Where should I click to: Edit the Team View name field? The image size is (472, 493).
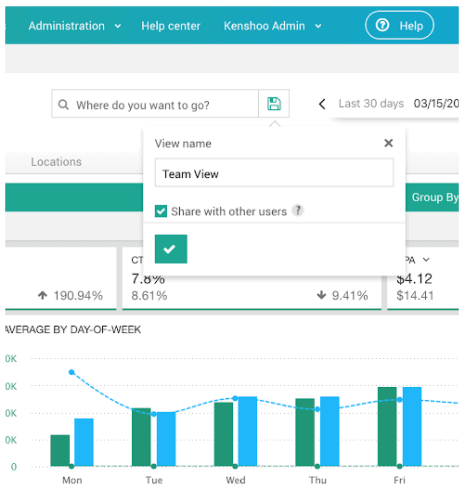click(x=274, y=173)
